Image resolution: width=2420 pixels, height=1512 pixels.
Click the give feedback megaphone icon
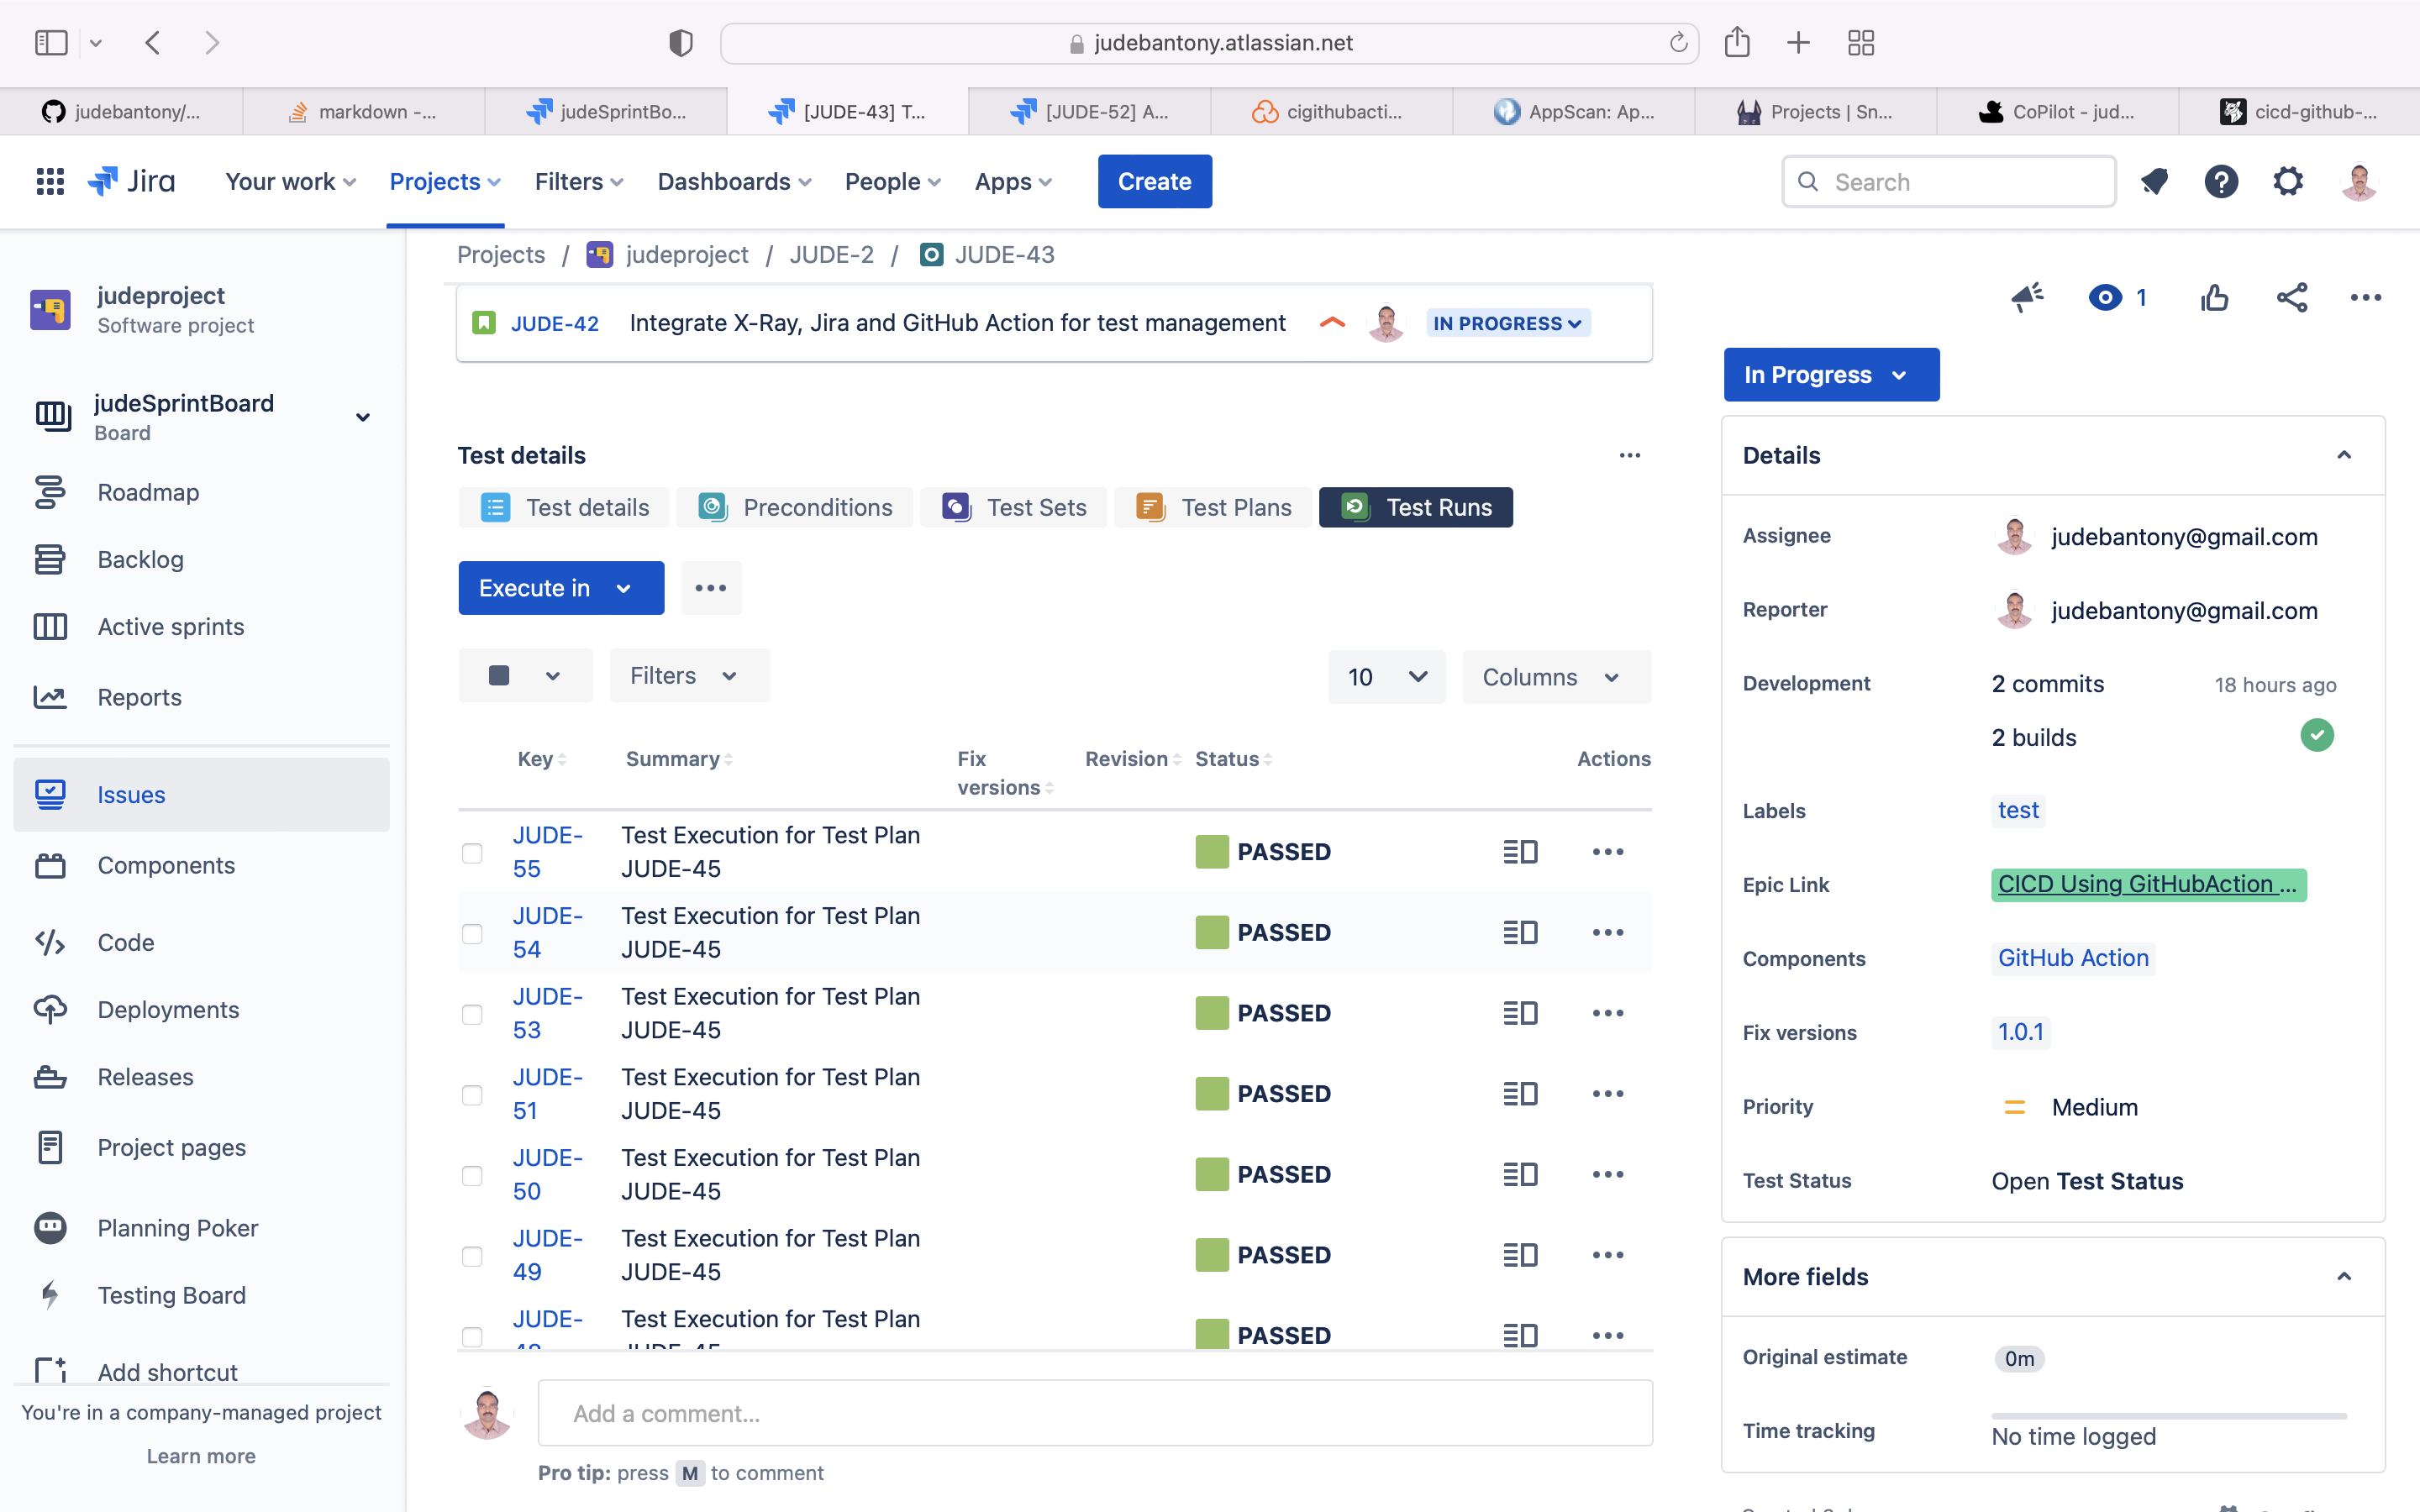(x=2027, y=297)
